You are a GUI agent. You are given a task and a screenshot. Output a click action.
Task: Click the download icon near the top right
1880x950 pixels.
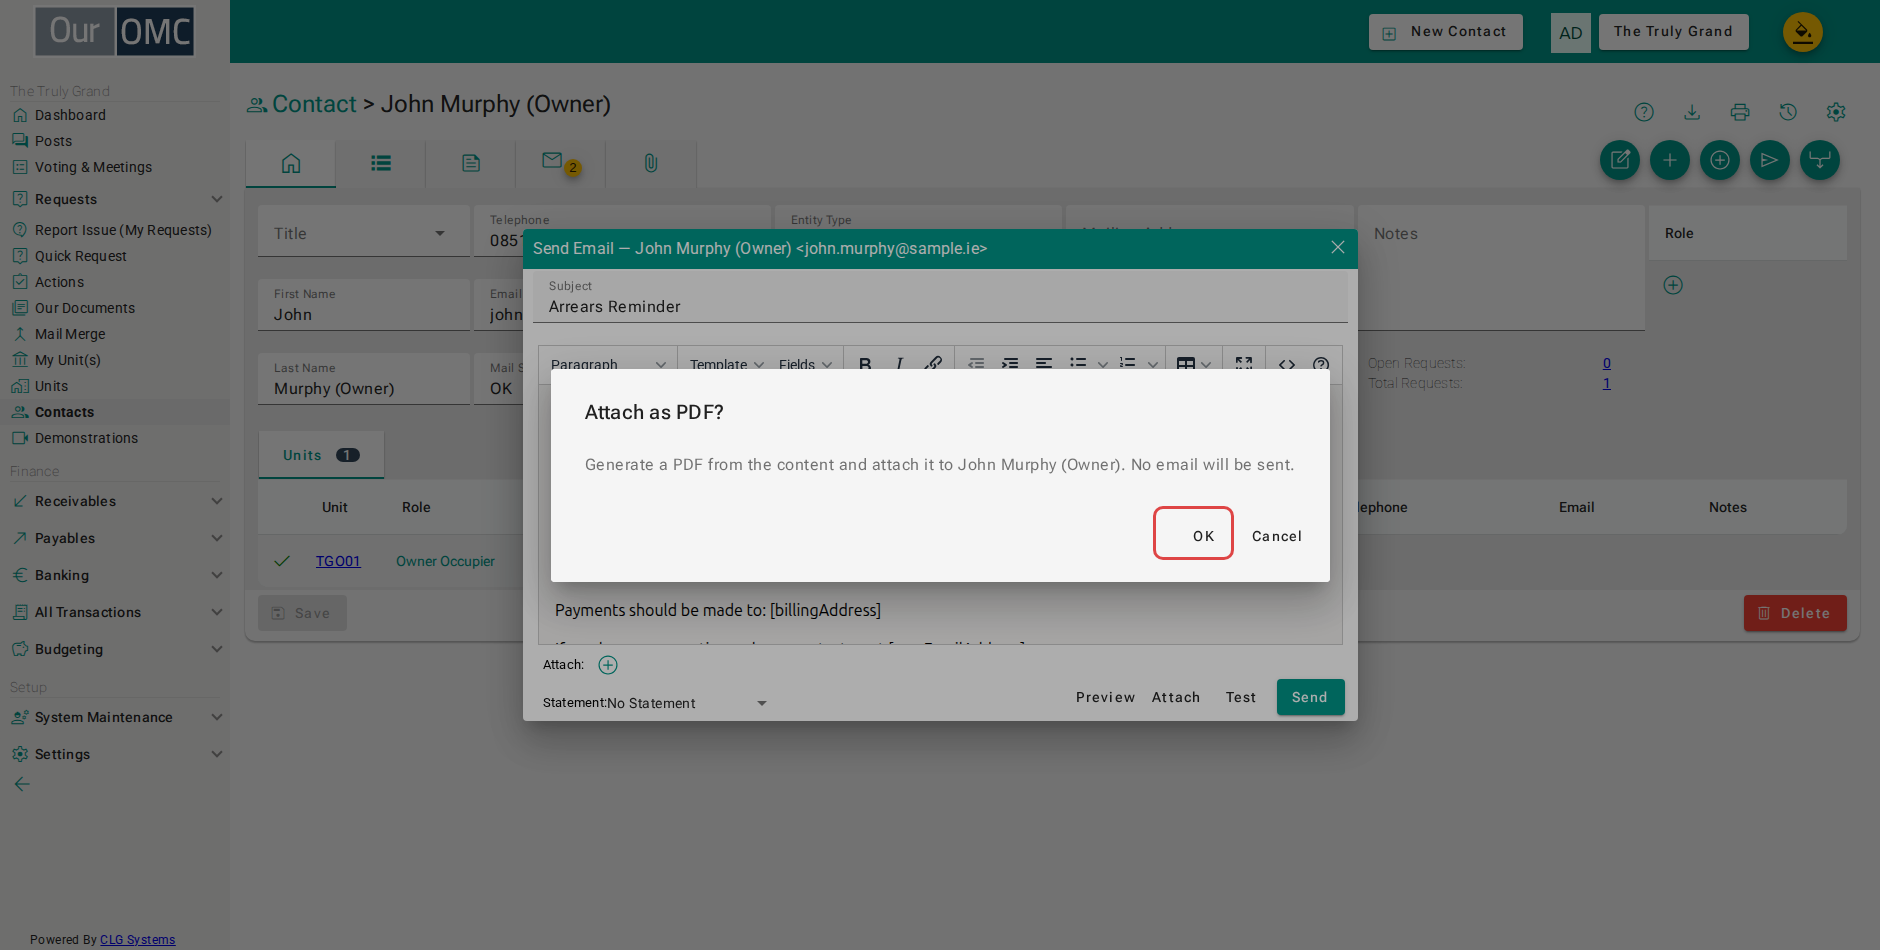[x=1692, y=112]
